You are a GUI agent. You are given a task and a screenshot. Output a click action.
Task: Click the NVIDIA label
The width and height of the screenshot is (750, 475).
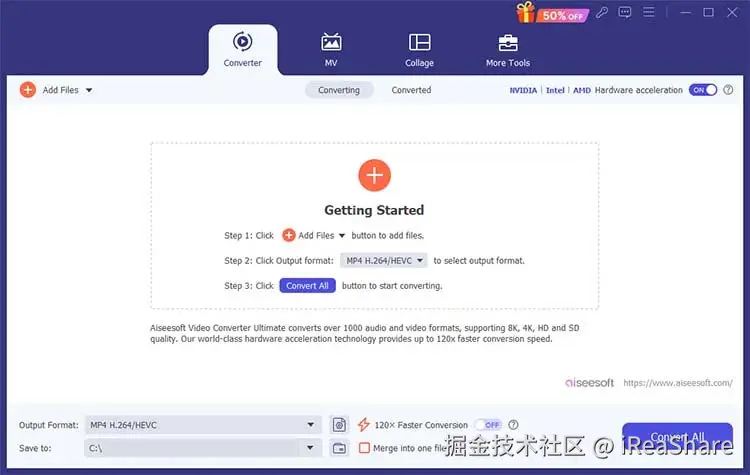point(523,90)
